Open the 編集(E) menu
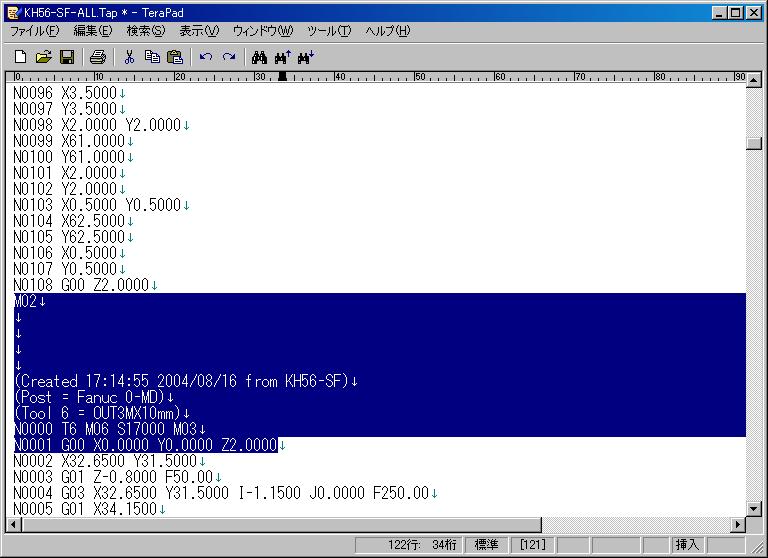 point(93,31)
